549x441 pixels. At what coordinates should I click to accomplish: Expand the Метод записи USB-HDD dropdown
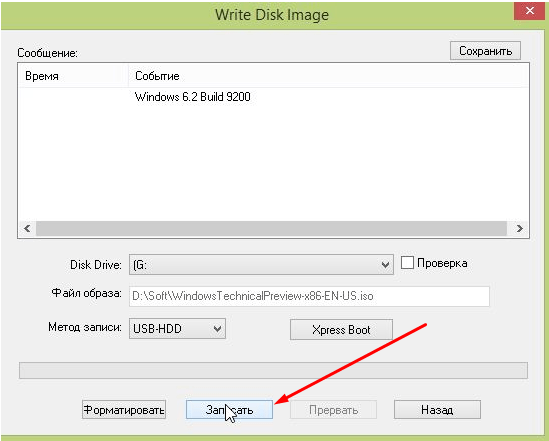177,329
